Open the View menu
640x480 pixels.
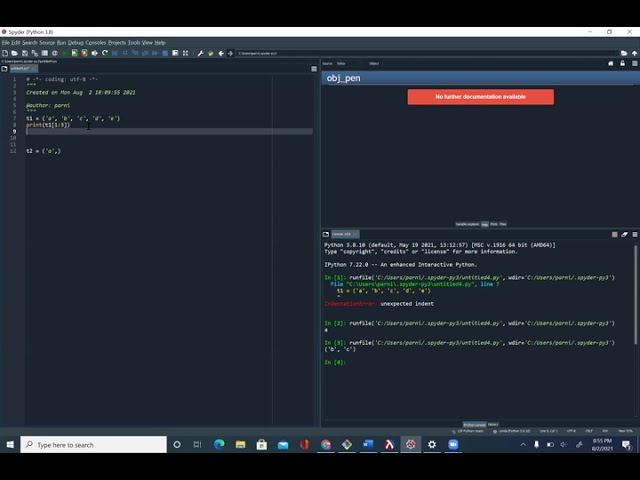[x=147, y=42]
